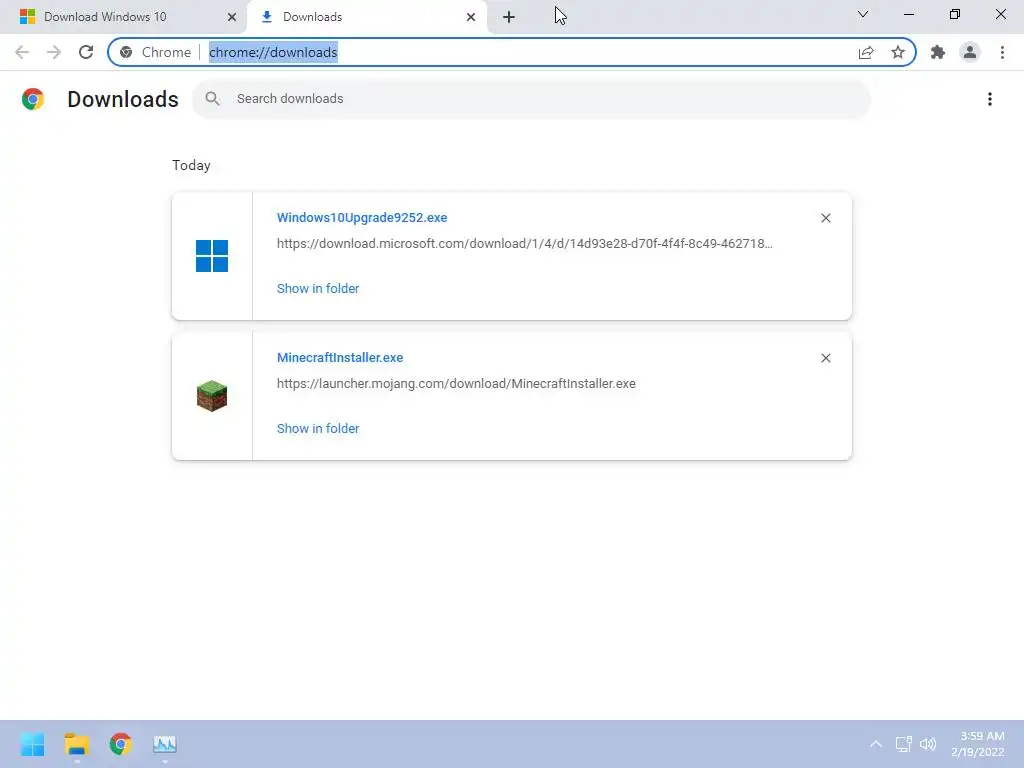
Task: Click the network icon in system tray
Action: coord(903,744)
